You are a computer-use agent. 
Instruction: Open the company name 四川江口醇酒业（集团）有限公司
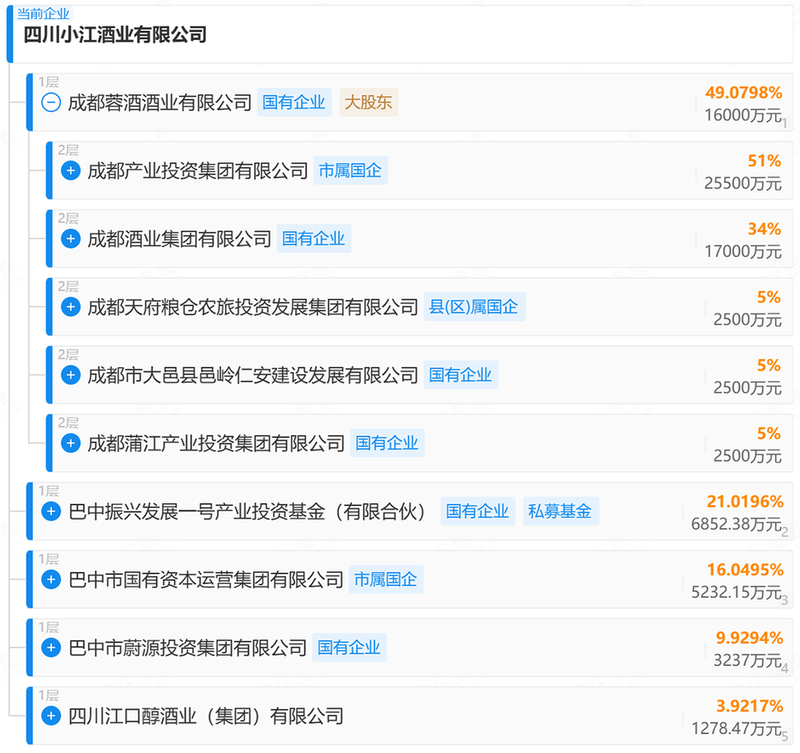tap(205, 716)
